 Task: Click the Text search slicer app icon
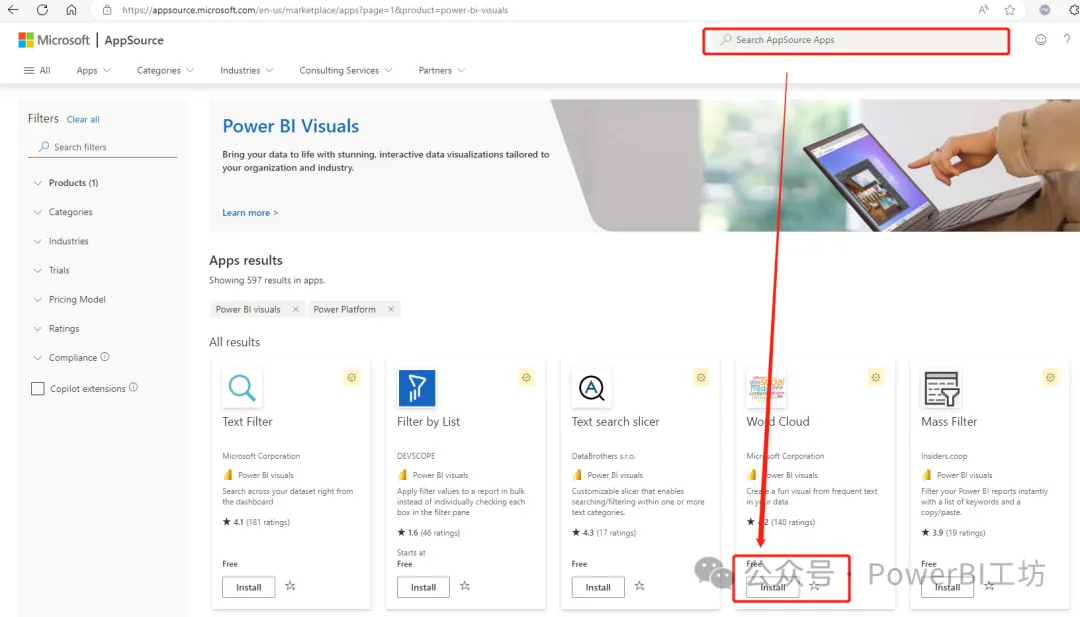591,388
